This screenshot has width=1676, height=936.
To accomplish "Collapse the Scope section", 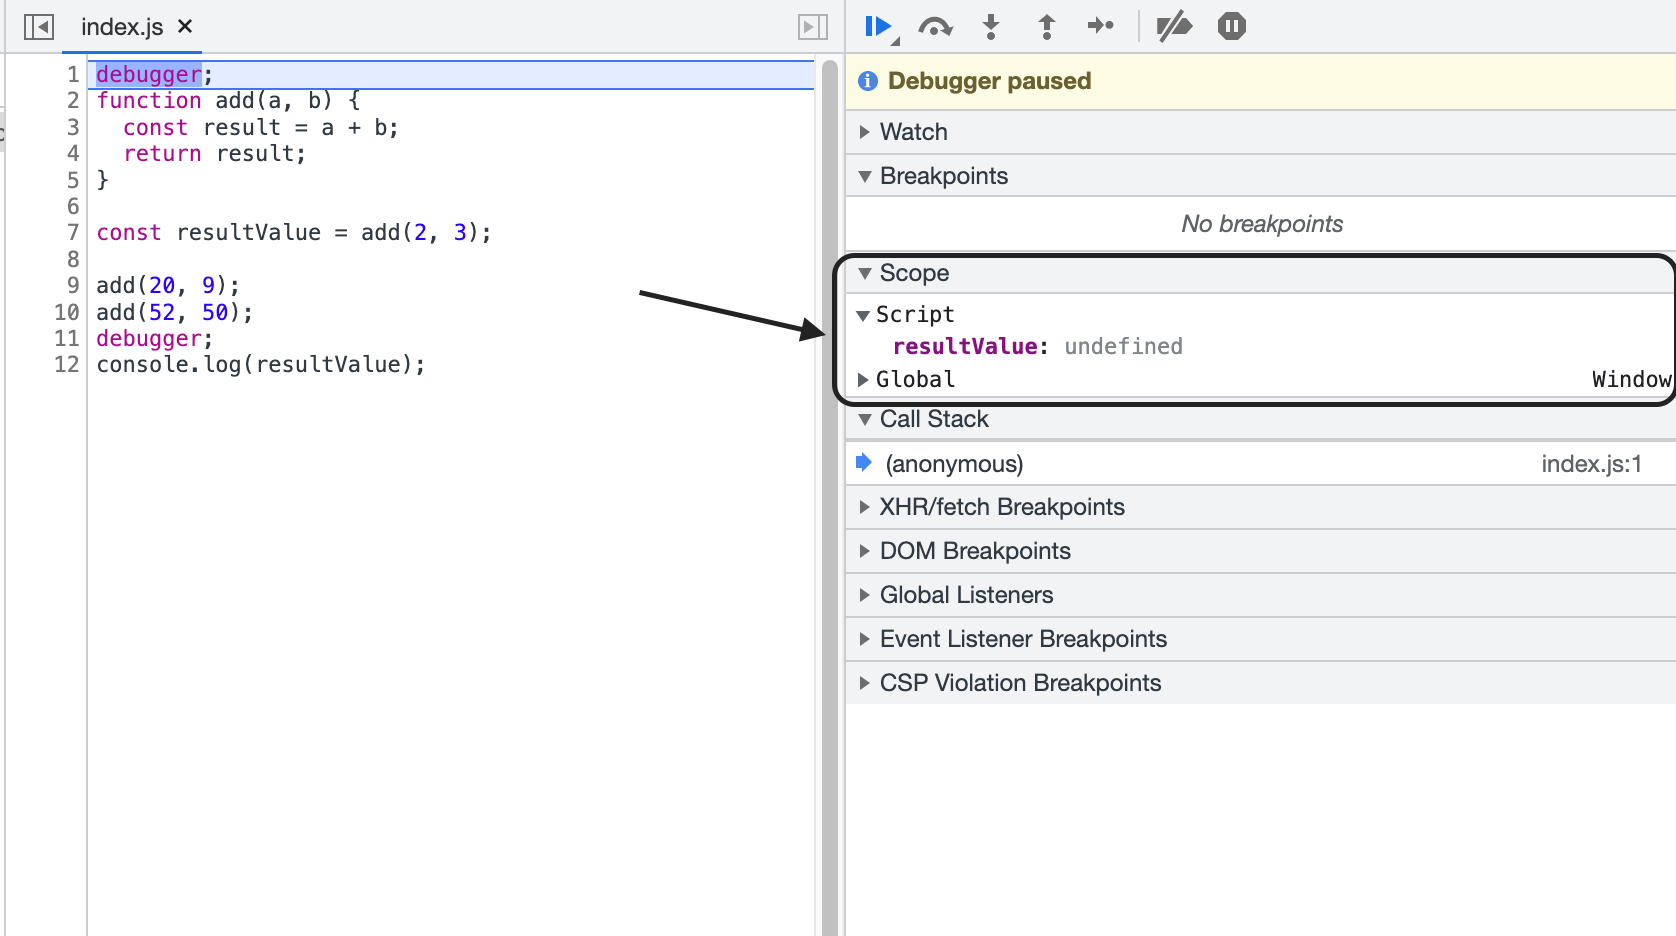I will (1261, 273).
